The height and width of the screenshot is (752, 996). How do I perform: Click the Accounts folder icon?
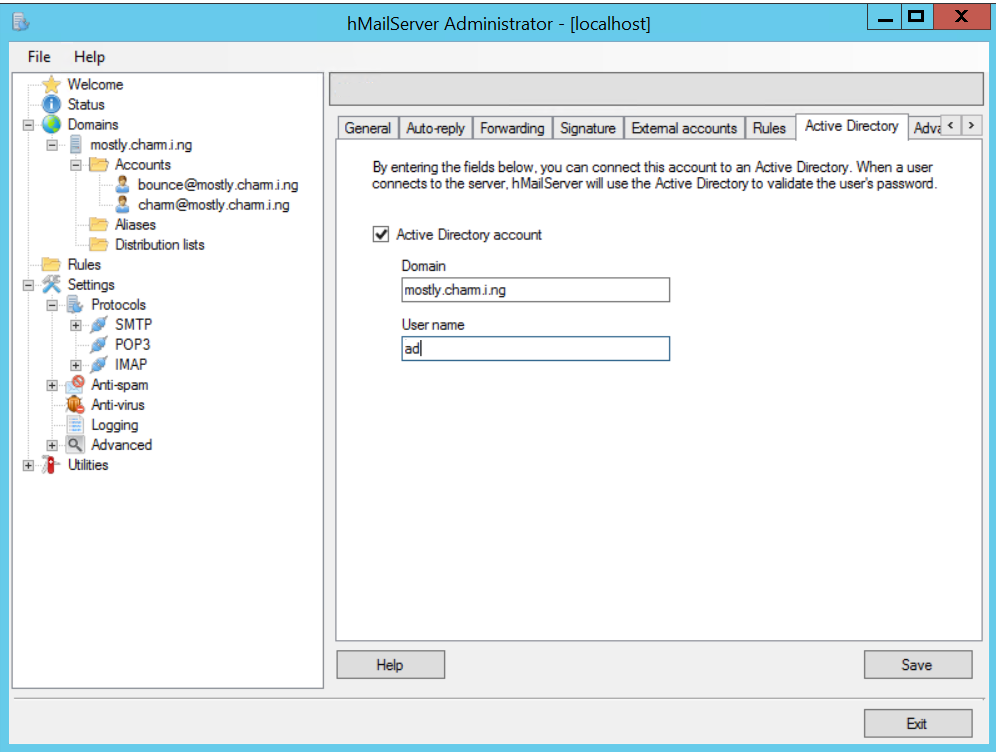pyautogui.click(x=98, y=164)
